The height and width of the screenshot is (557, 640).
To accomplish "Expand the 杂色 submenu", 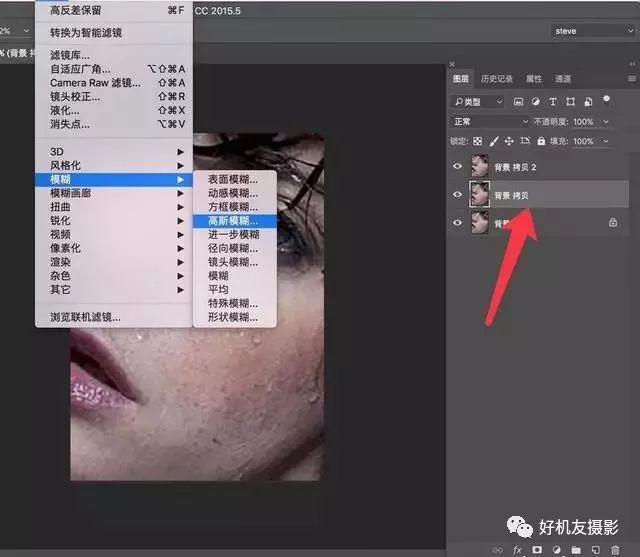I will coord(114,276).
